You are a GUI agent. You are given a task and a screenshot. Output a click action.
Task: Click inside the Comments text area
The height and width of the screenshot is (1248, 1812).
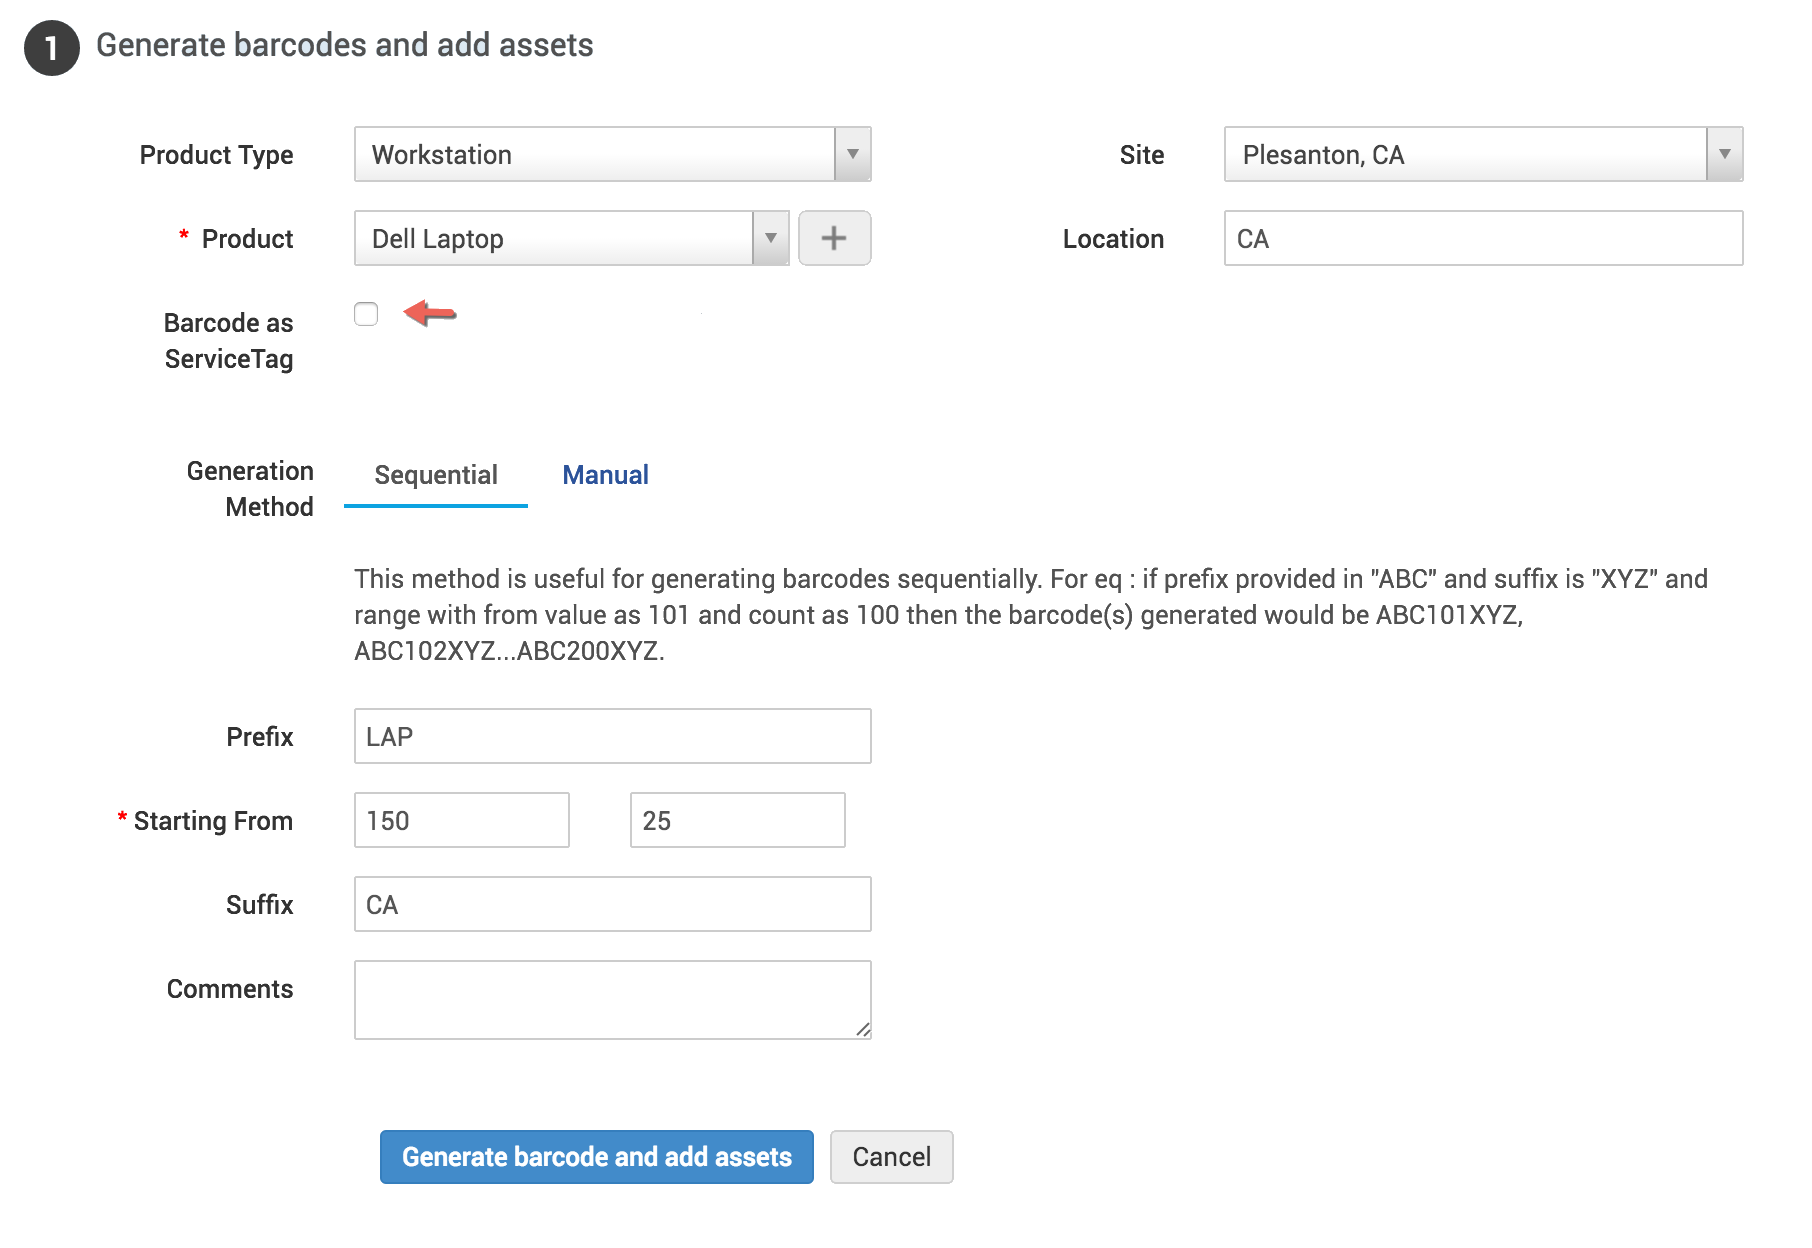point(612,999)
